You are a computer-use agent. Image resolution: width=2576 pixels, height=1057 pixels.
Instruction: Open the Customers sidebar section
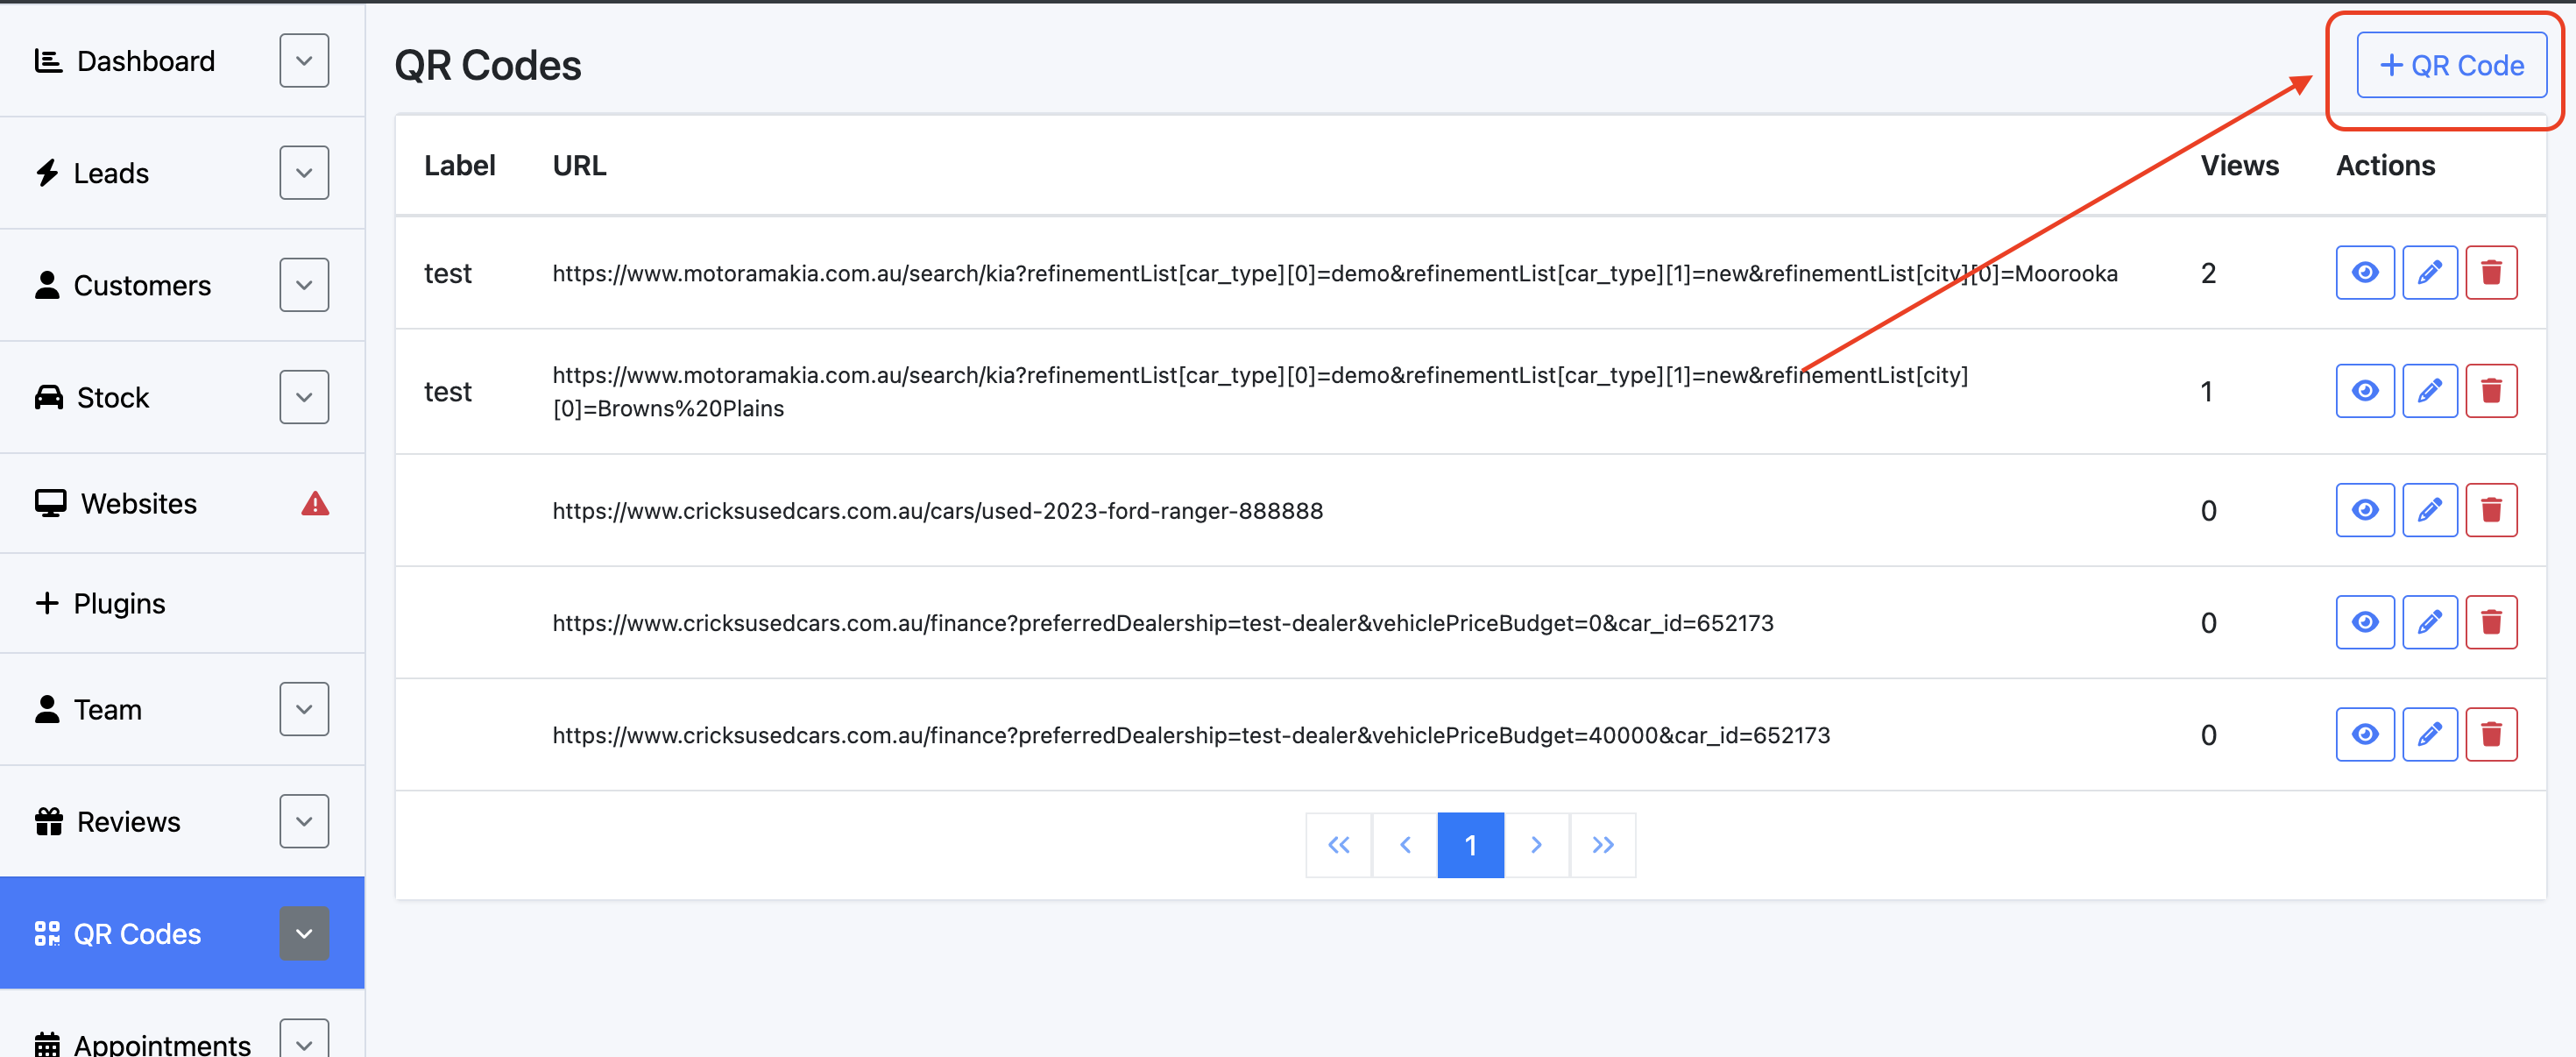(142, 285)
